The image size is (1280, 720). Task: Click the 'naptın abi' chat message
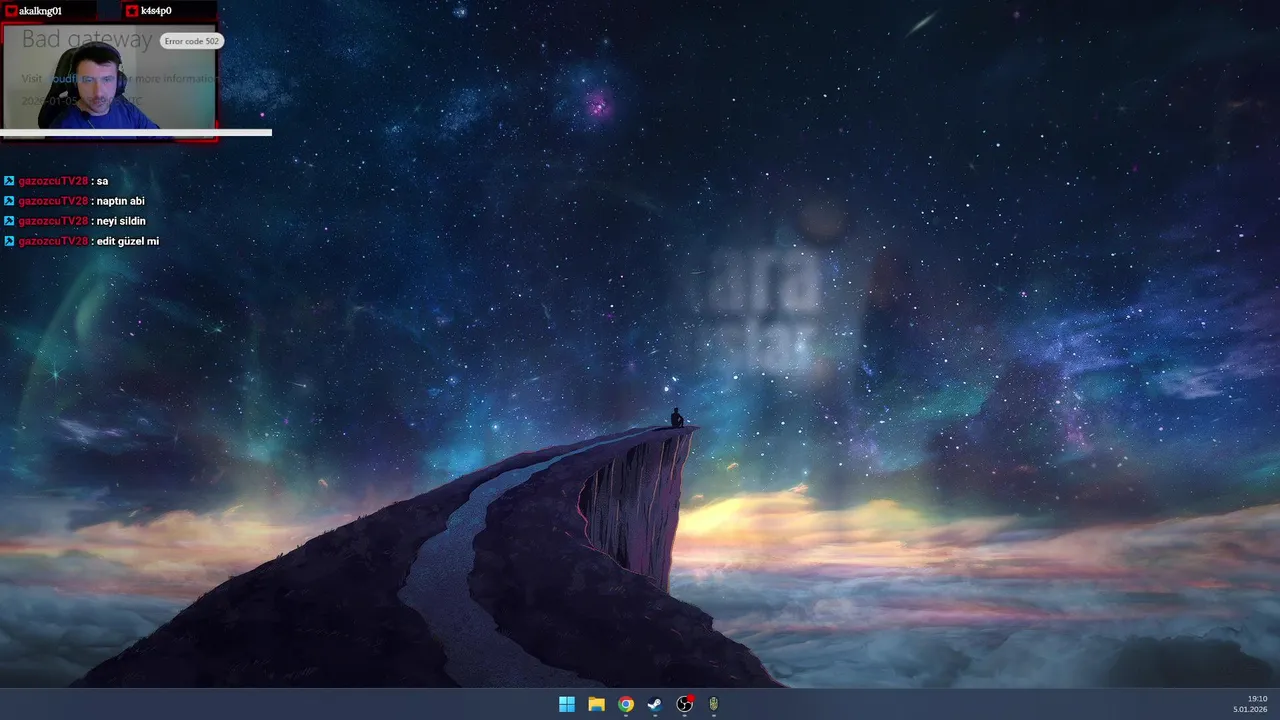(x=120, y=201)
